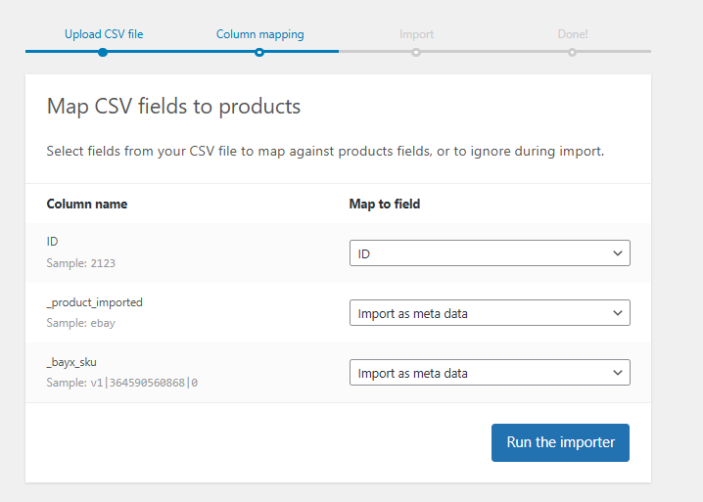Click the chevron arrow in the ID mapping field
This screenshot has width=703, height=502.
tap(617, 254)
